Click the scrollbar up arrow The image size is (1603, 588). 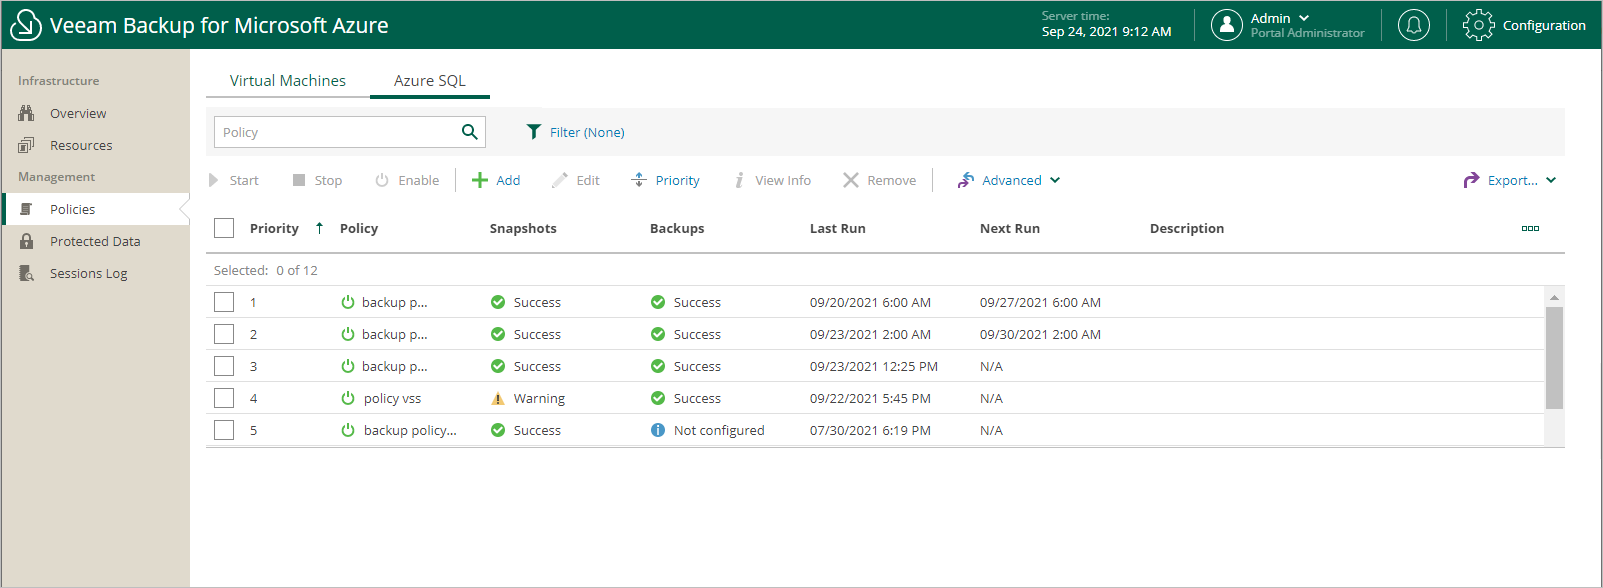1554,297
